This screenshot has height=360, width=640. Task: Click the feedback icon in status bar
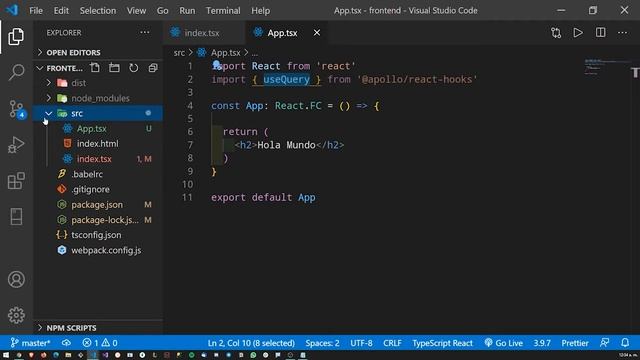tap(604, 343)
